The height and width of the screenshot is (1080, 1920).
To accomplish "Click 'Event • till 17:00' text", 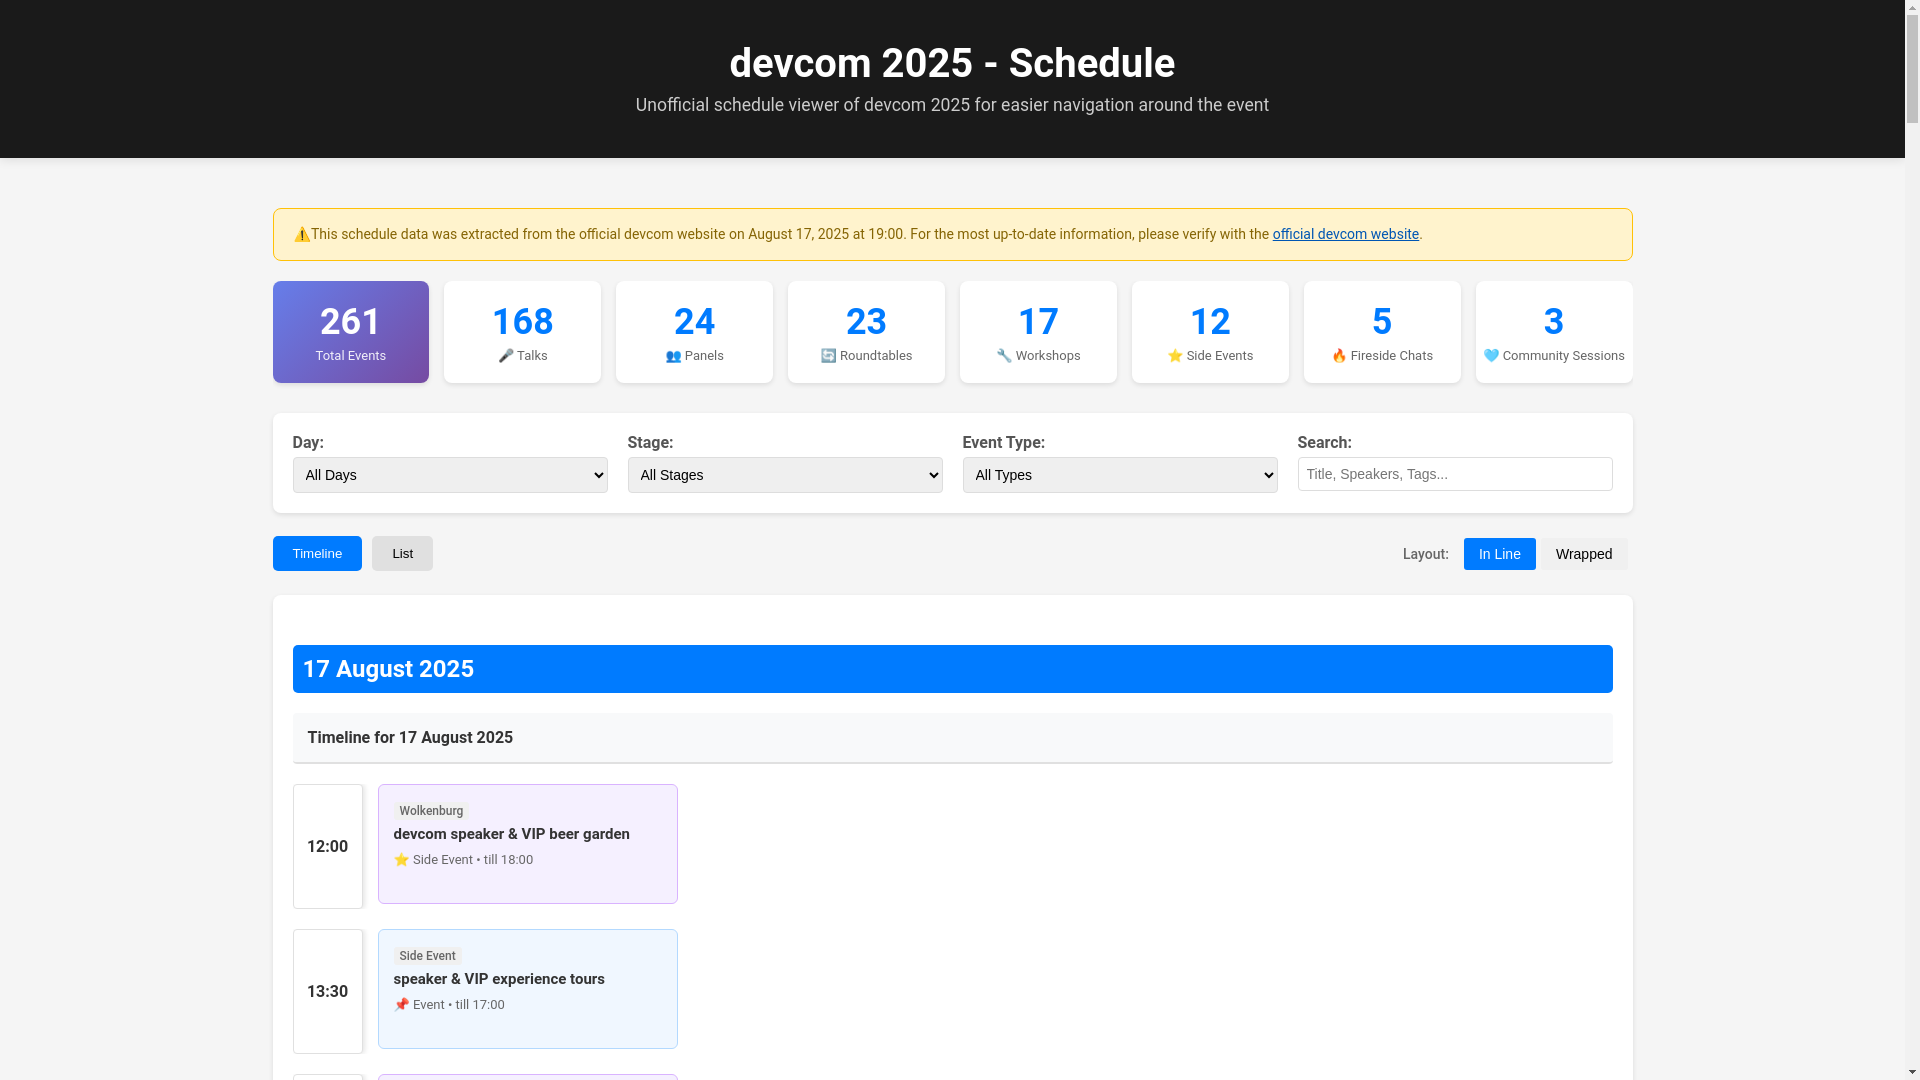I will click(459, 1005).
